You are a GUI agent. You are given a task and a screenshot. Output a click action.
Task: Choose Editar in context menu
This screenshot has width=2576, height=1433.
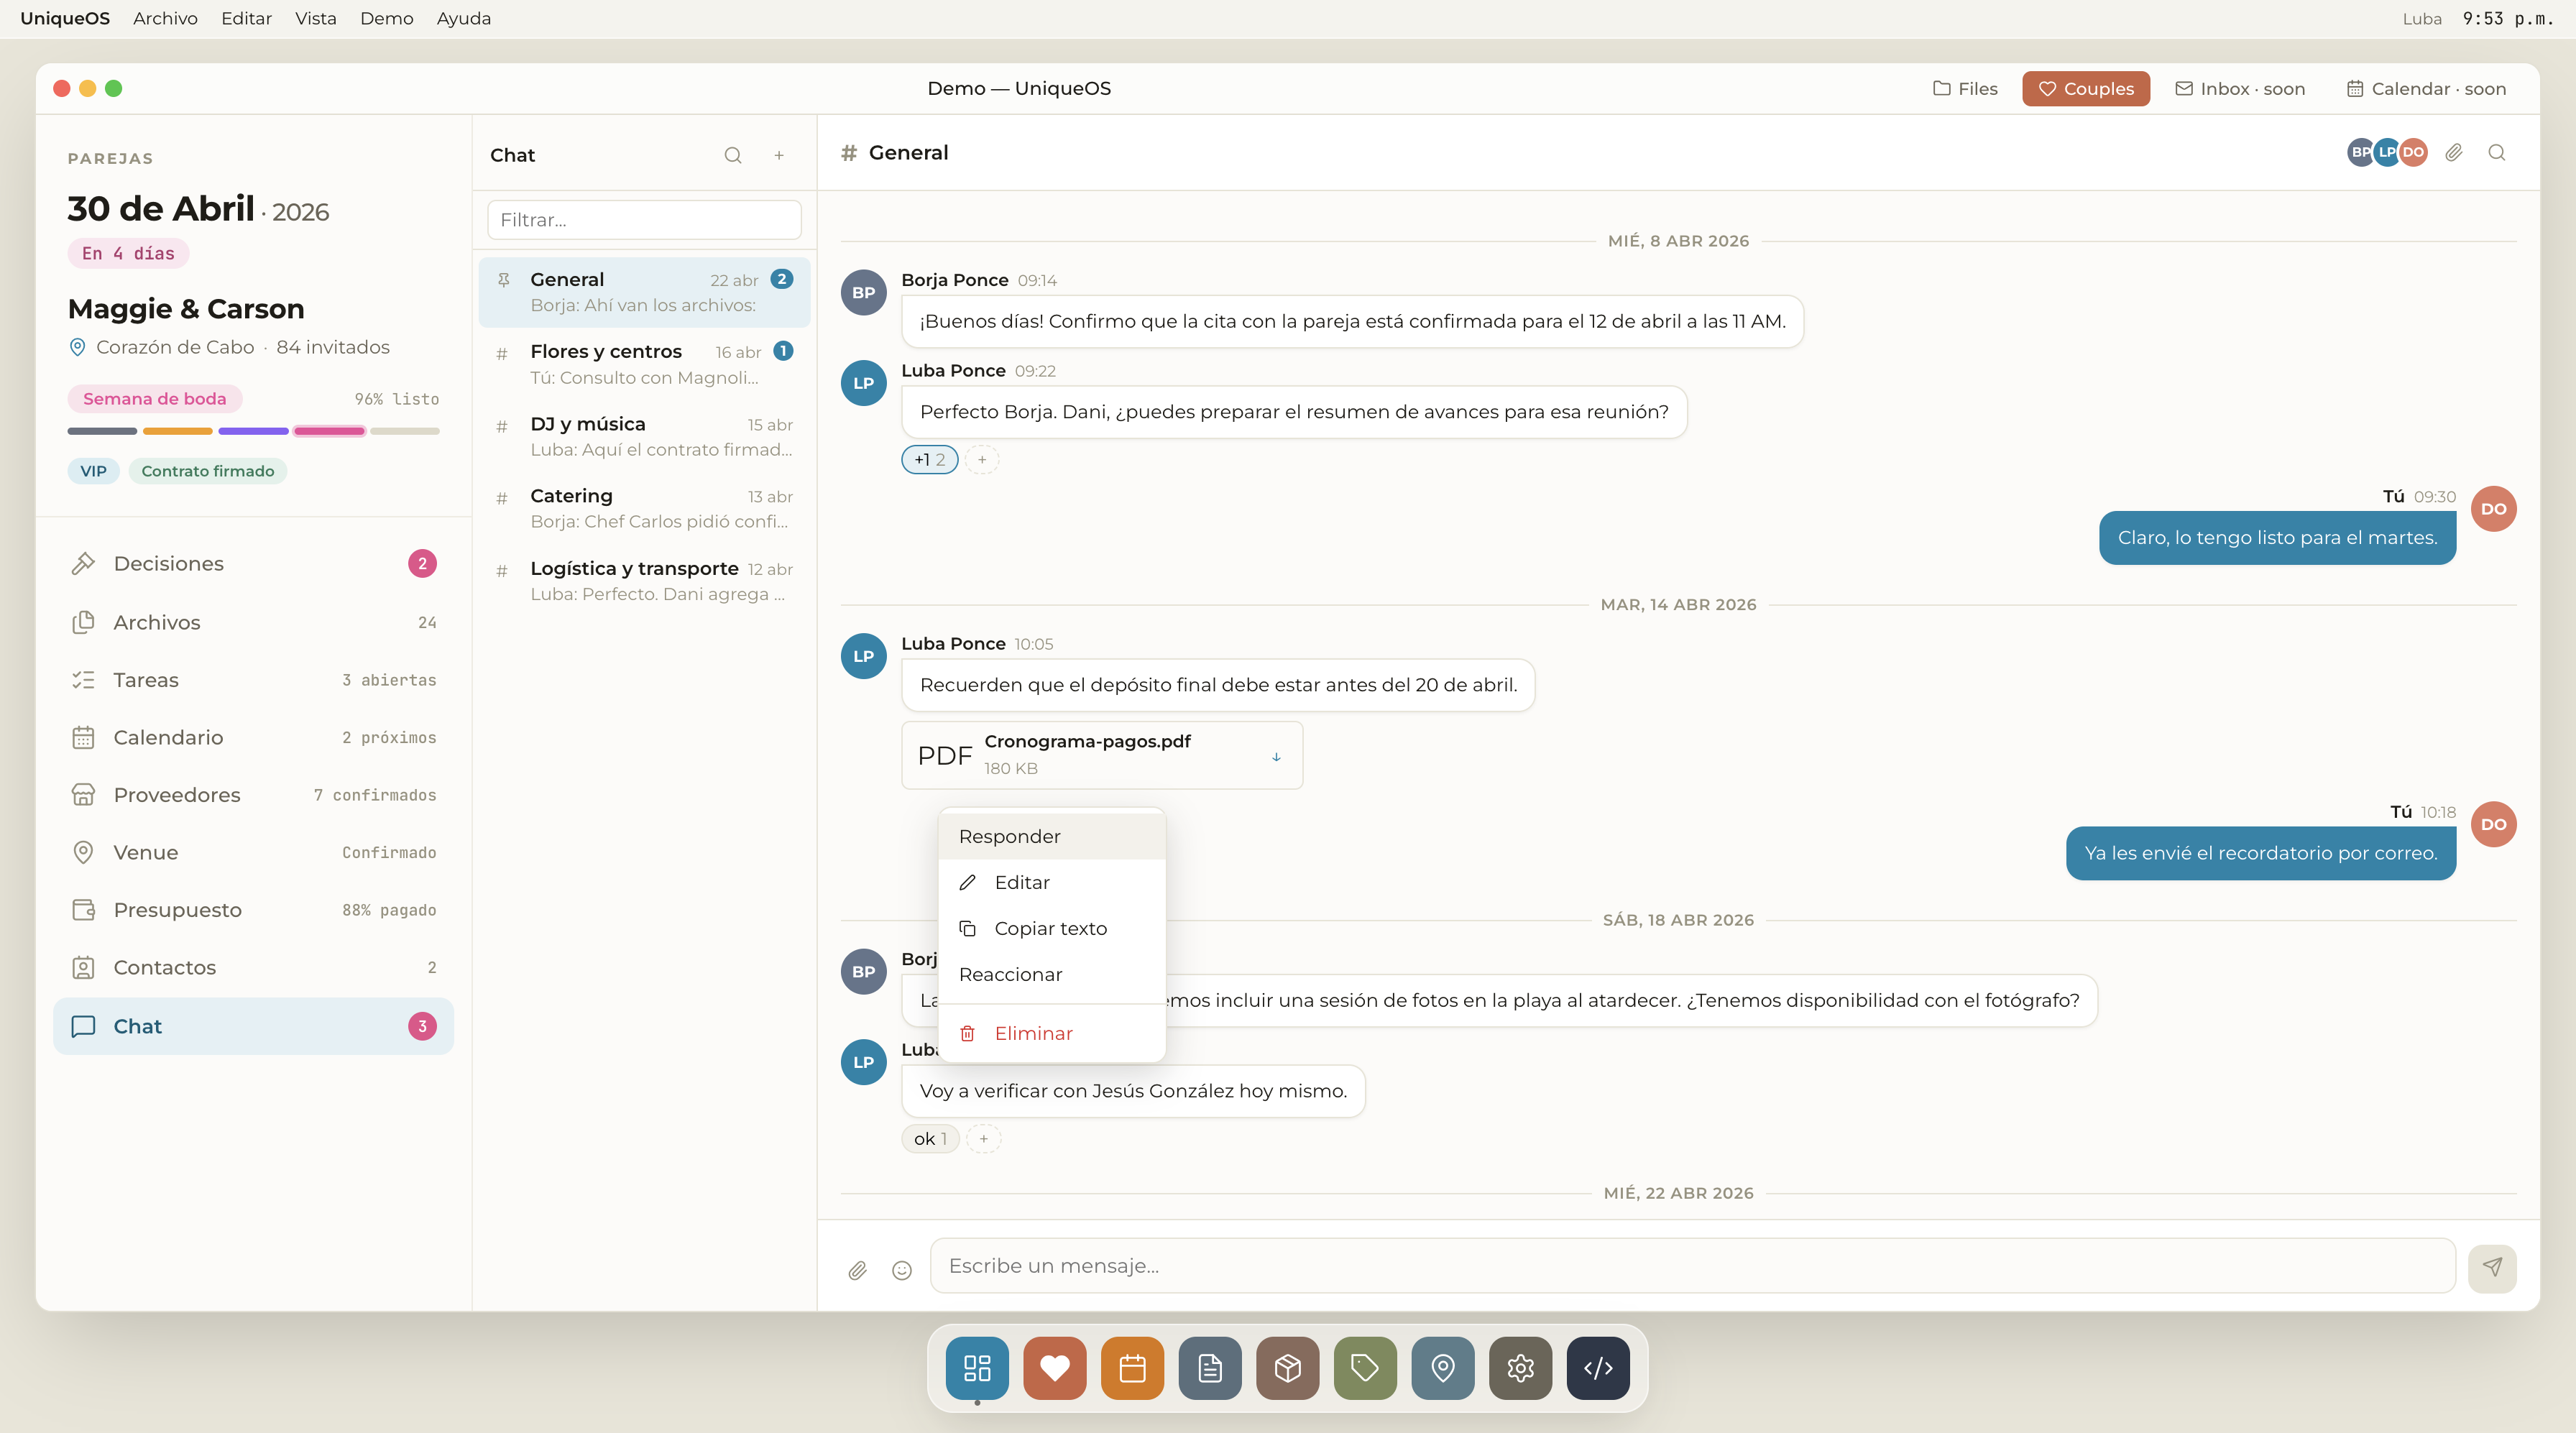click(x=1052, y=883)
